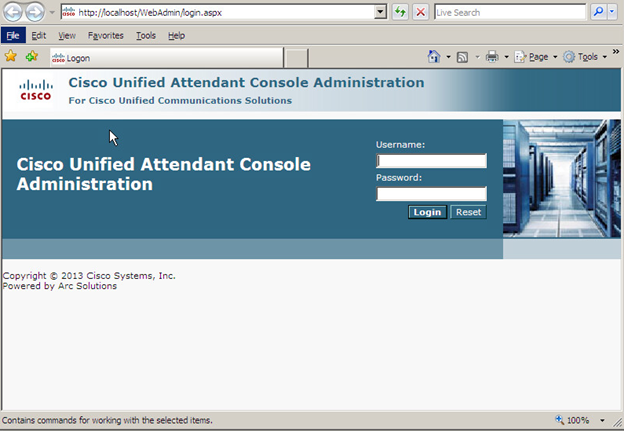624x432 pixels.
Task: Run search with the magnifier icon
Action: [598, 12]
